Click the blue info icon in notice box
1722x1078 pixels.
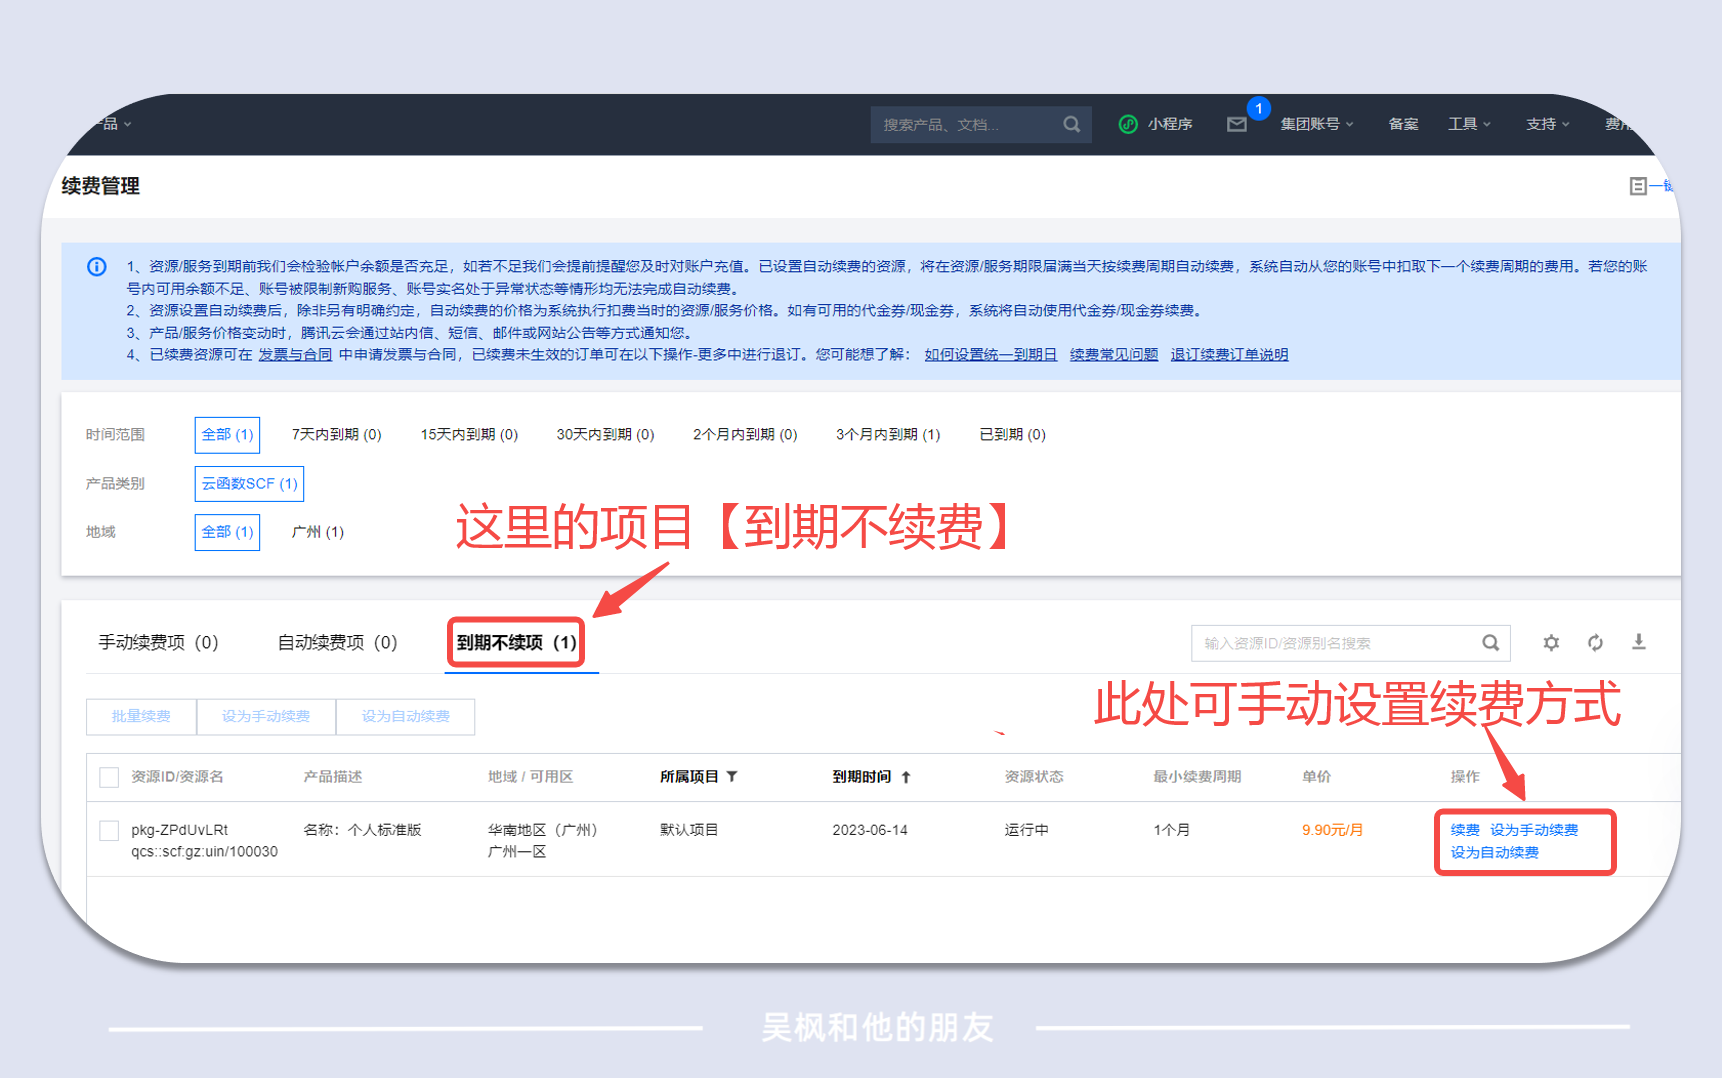pyautogui.click(x=97, y=266)
